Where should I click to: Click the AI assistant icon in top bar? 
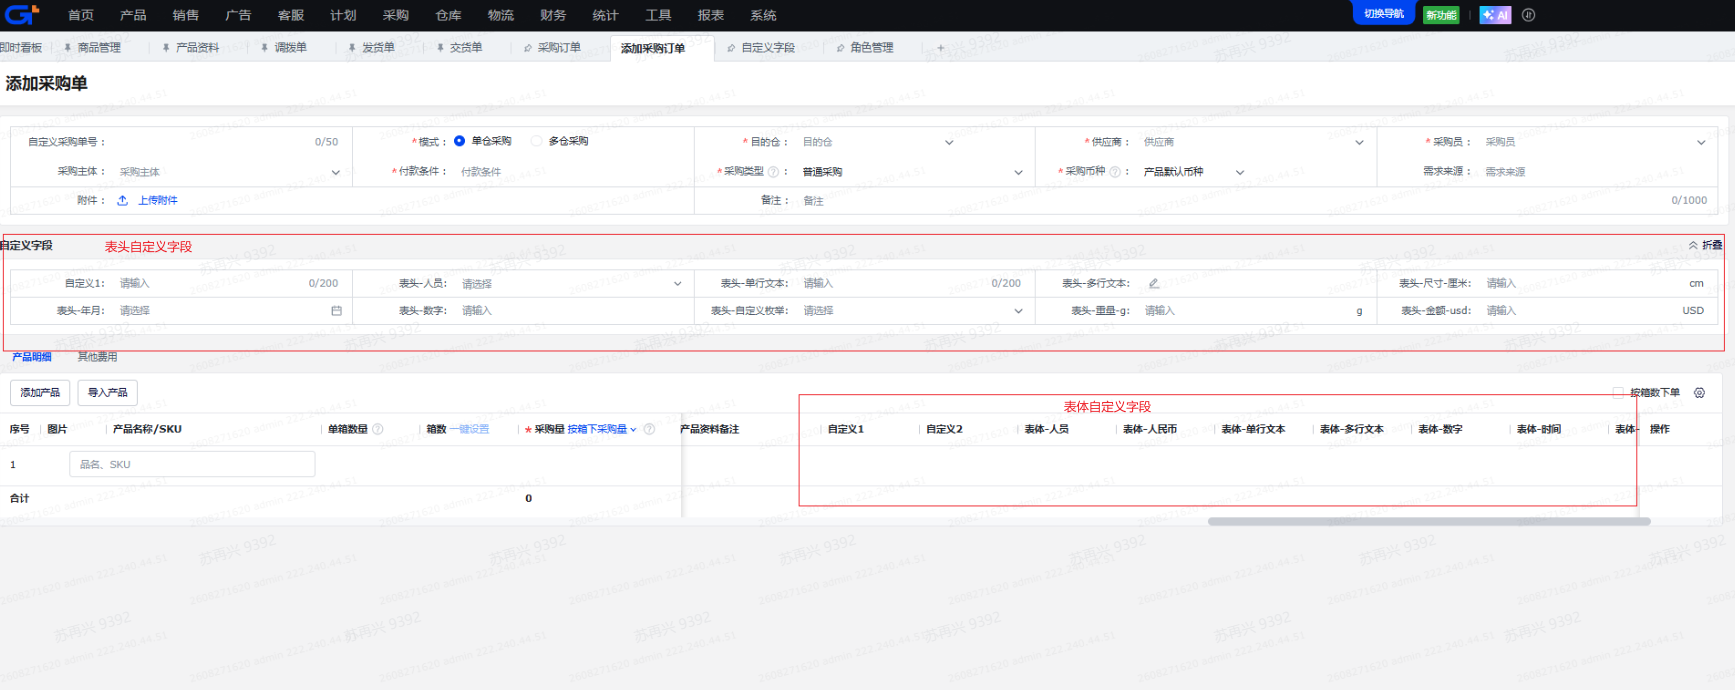tap(1495, 15)
